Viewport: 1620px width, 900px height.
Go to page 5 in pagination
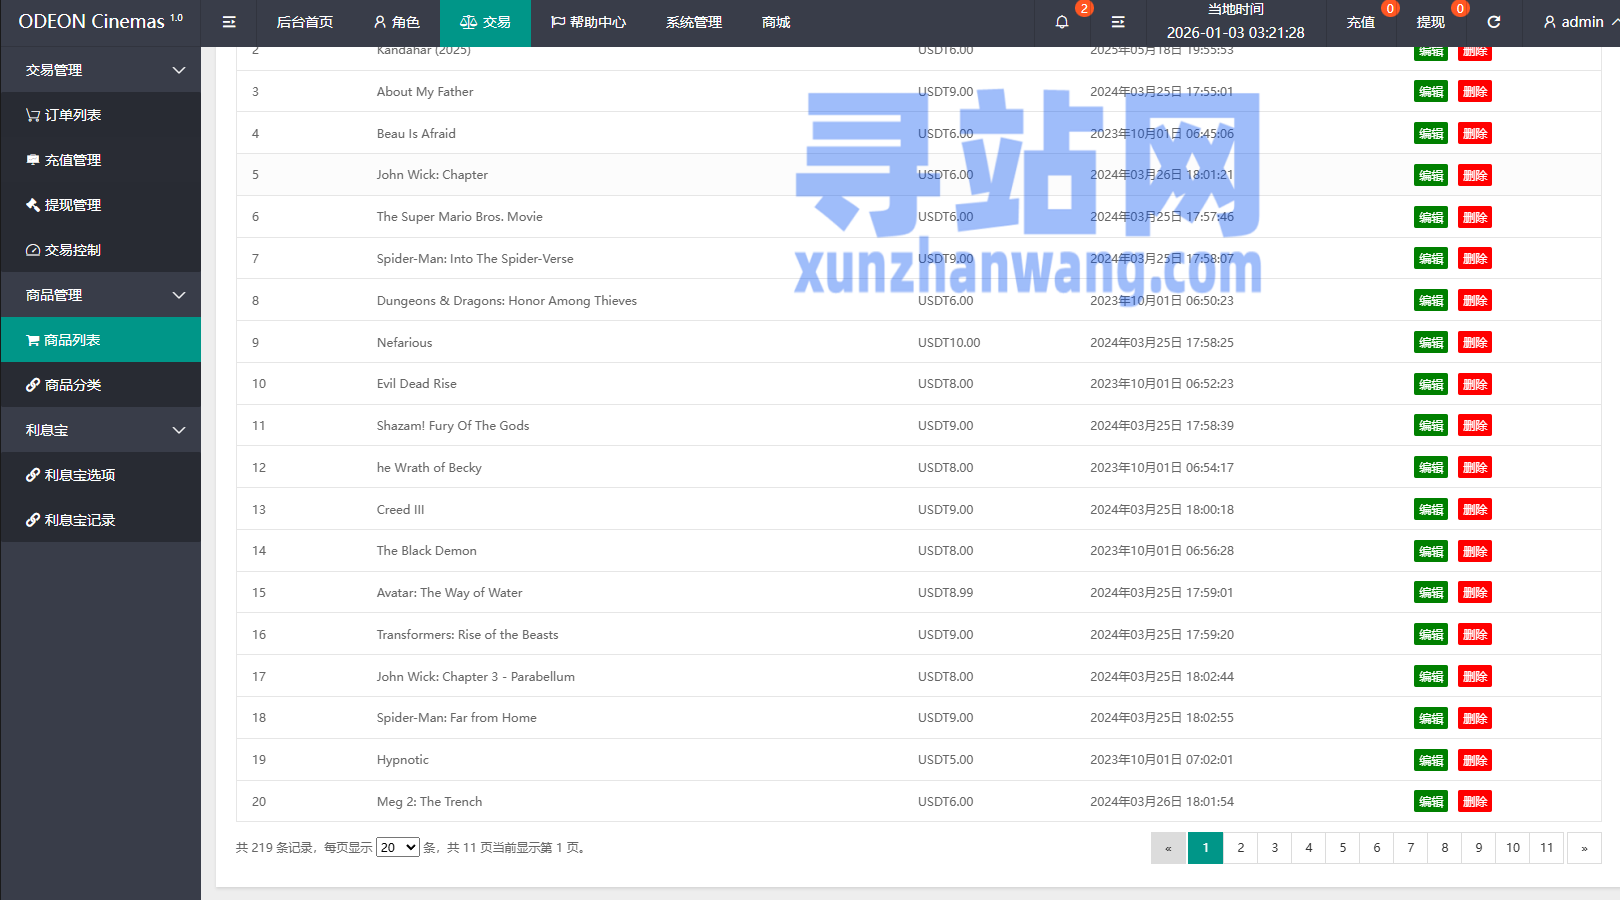pos(1342,848)
